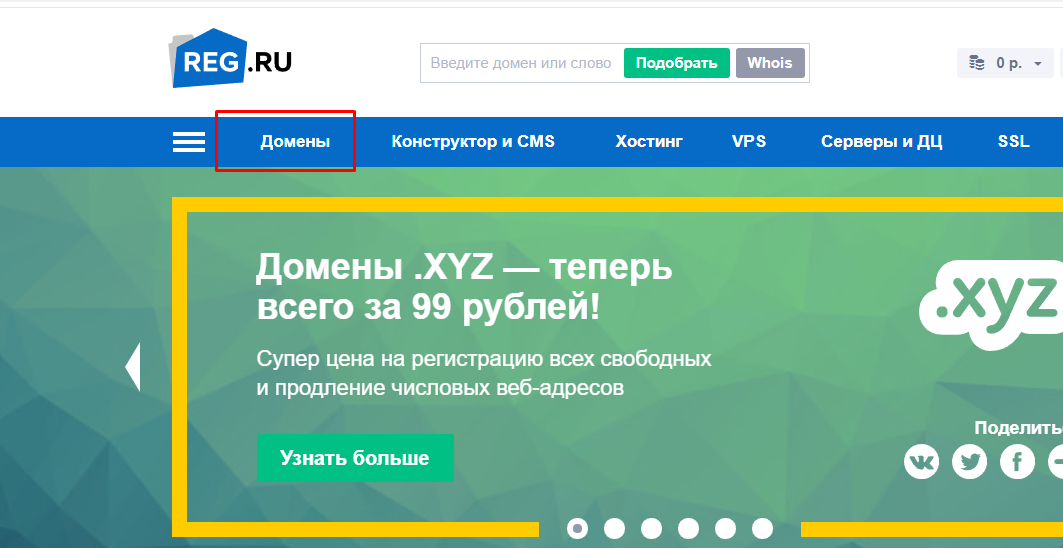This screenshot has width=1063, height=548.
Task: Expand the 0 р. balance dropdown arrow
Action: pos(1037,64)
